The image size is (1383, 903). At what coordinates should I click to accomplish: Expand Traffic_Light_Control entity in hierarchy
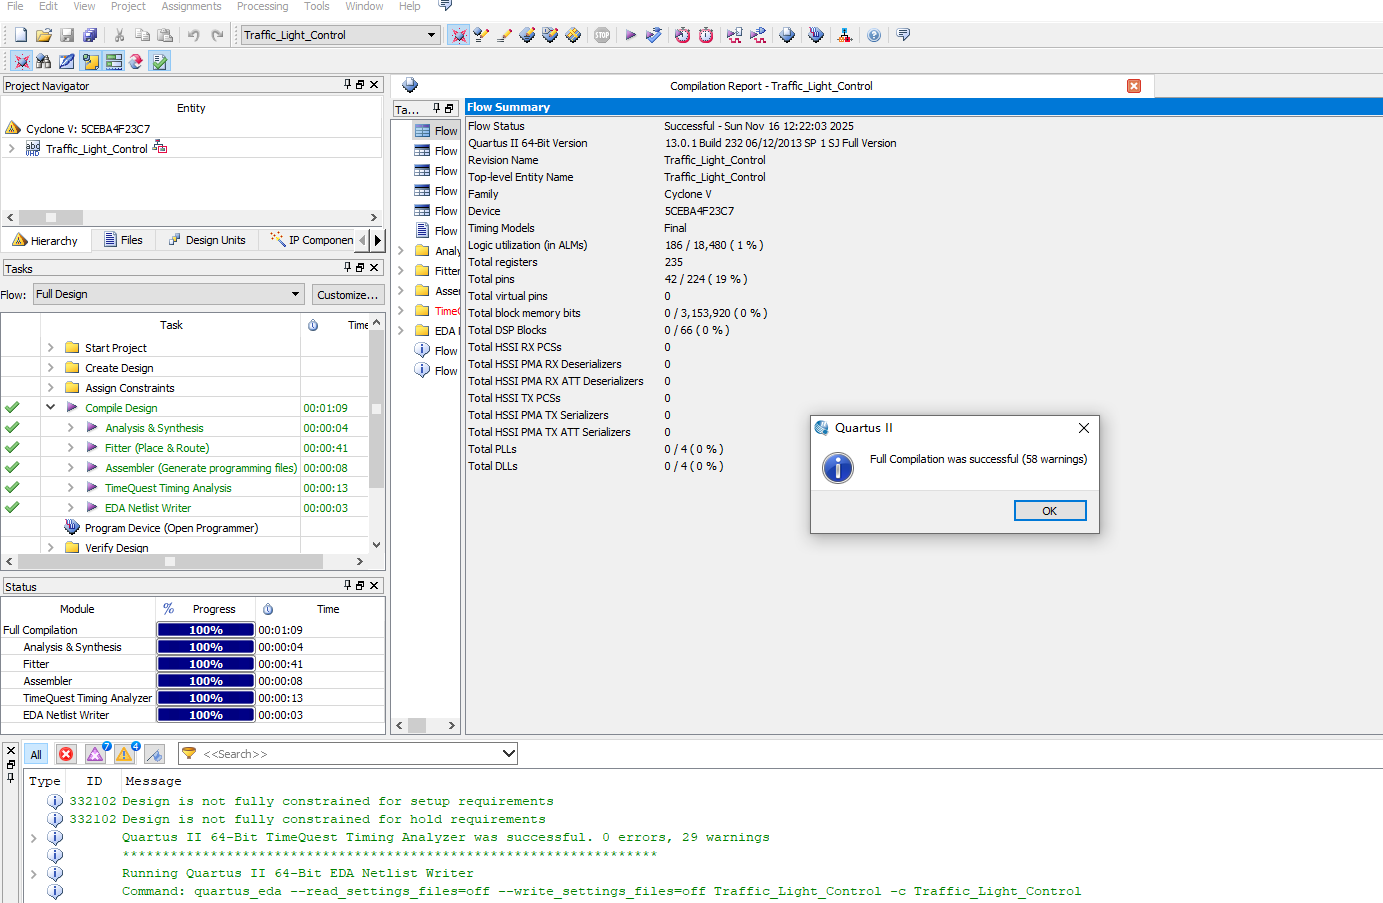pos(11,148)
